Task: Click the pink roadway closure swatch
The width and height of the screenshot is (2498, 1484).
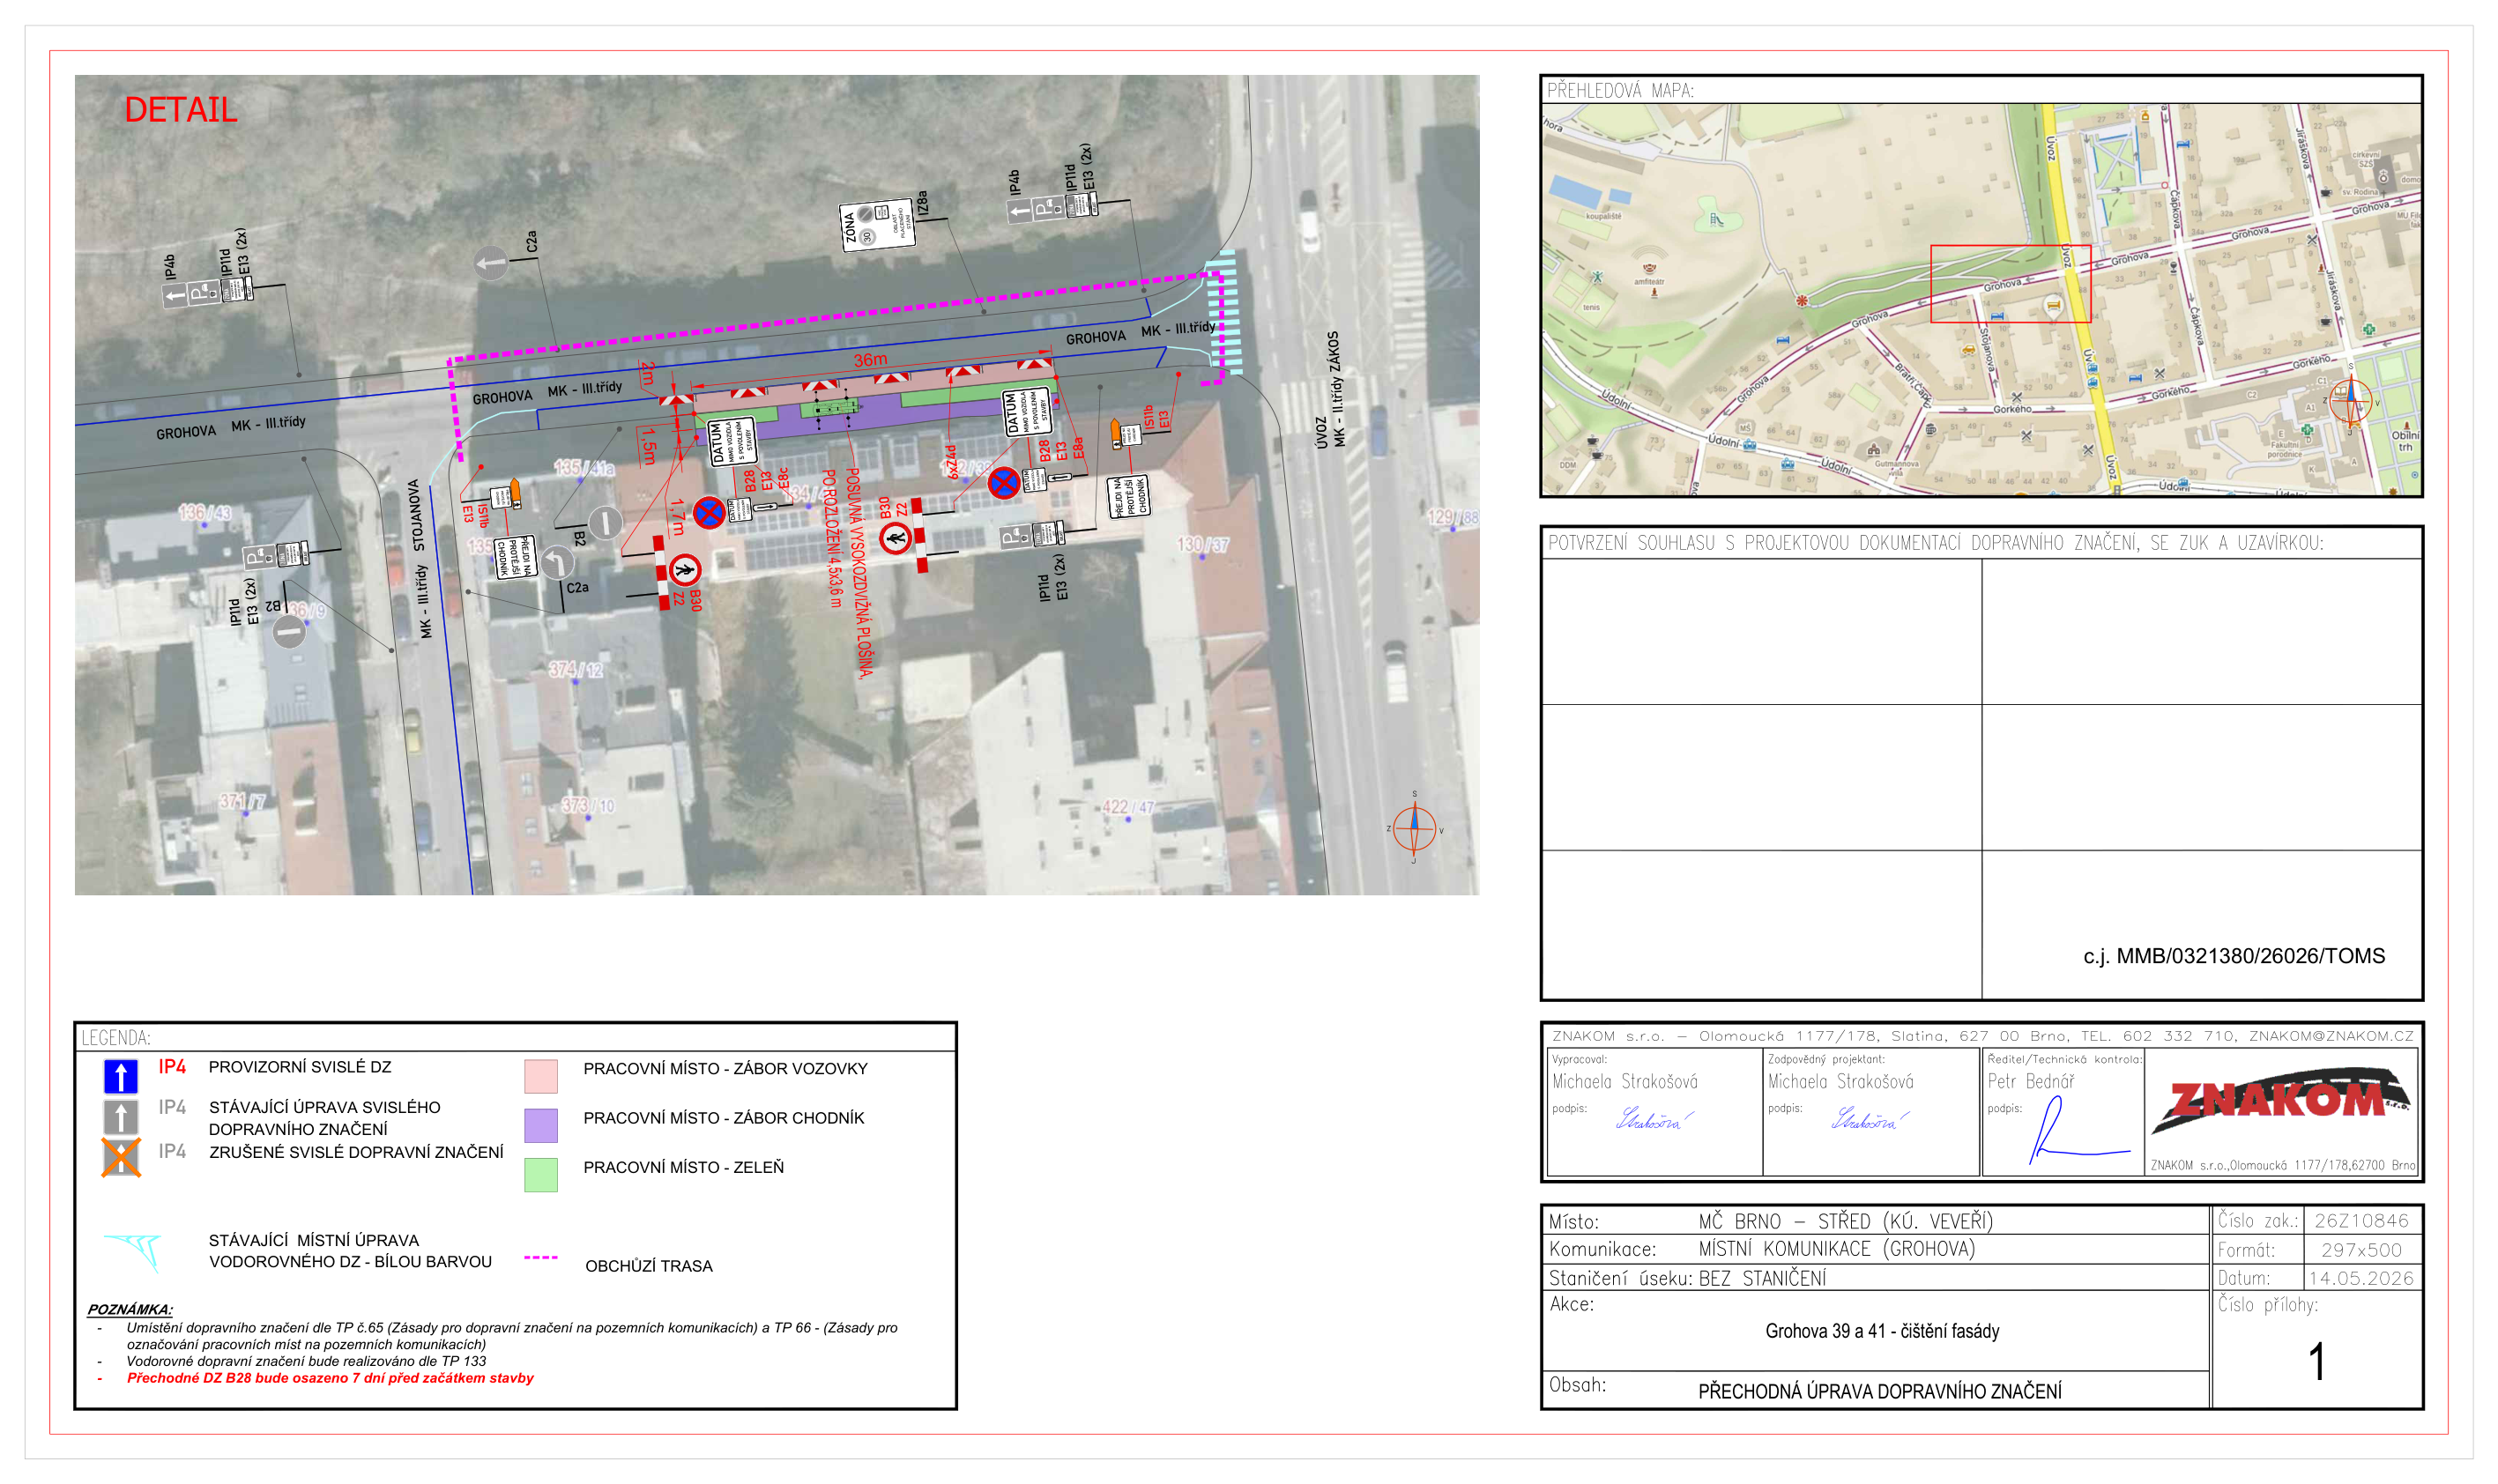Action: point(541,1076)
